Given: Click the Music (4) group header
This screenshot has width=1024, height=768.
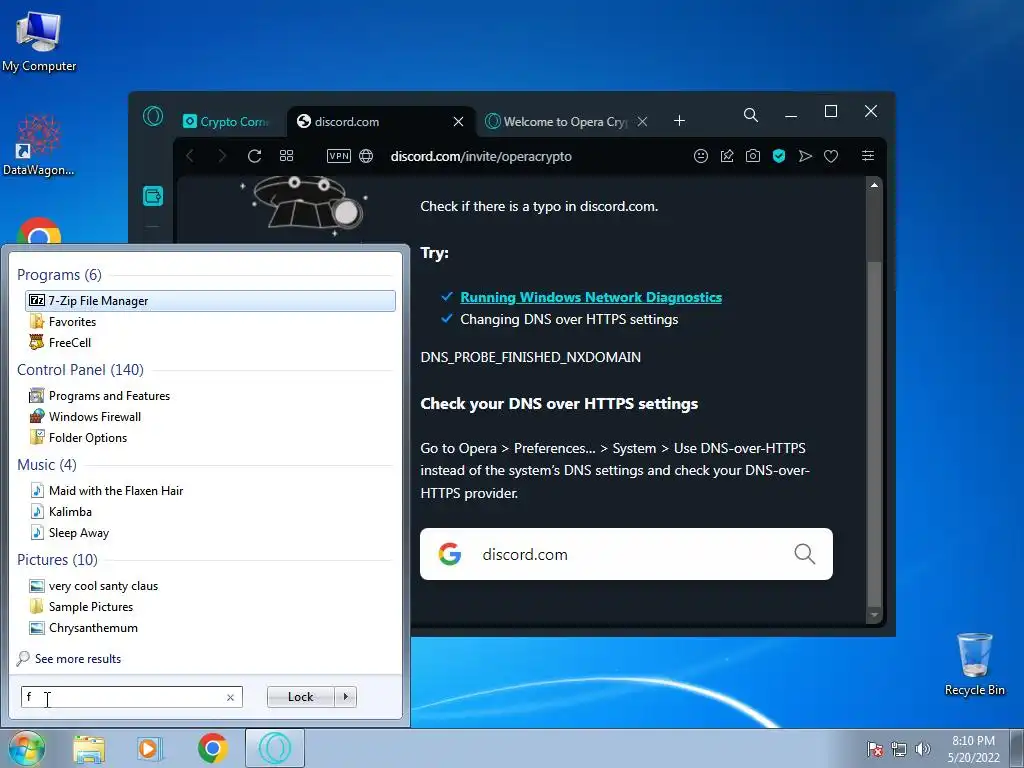Looking at the screenshot, I should pos(47,465).
